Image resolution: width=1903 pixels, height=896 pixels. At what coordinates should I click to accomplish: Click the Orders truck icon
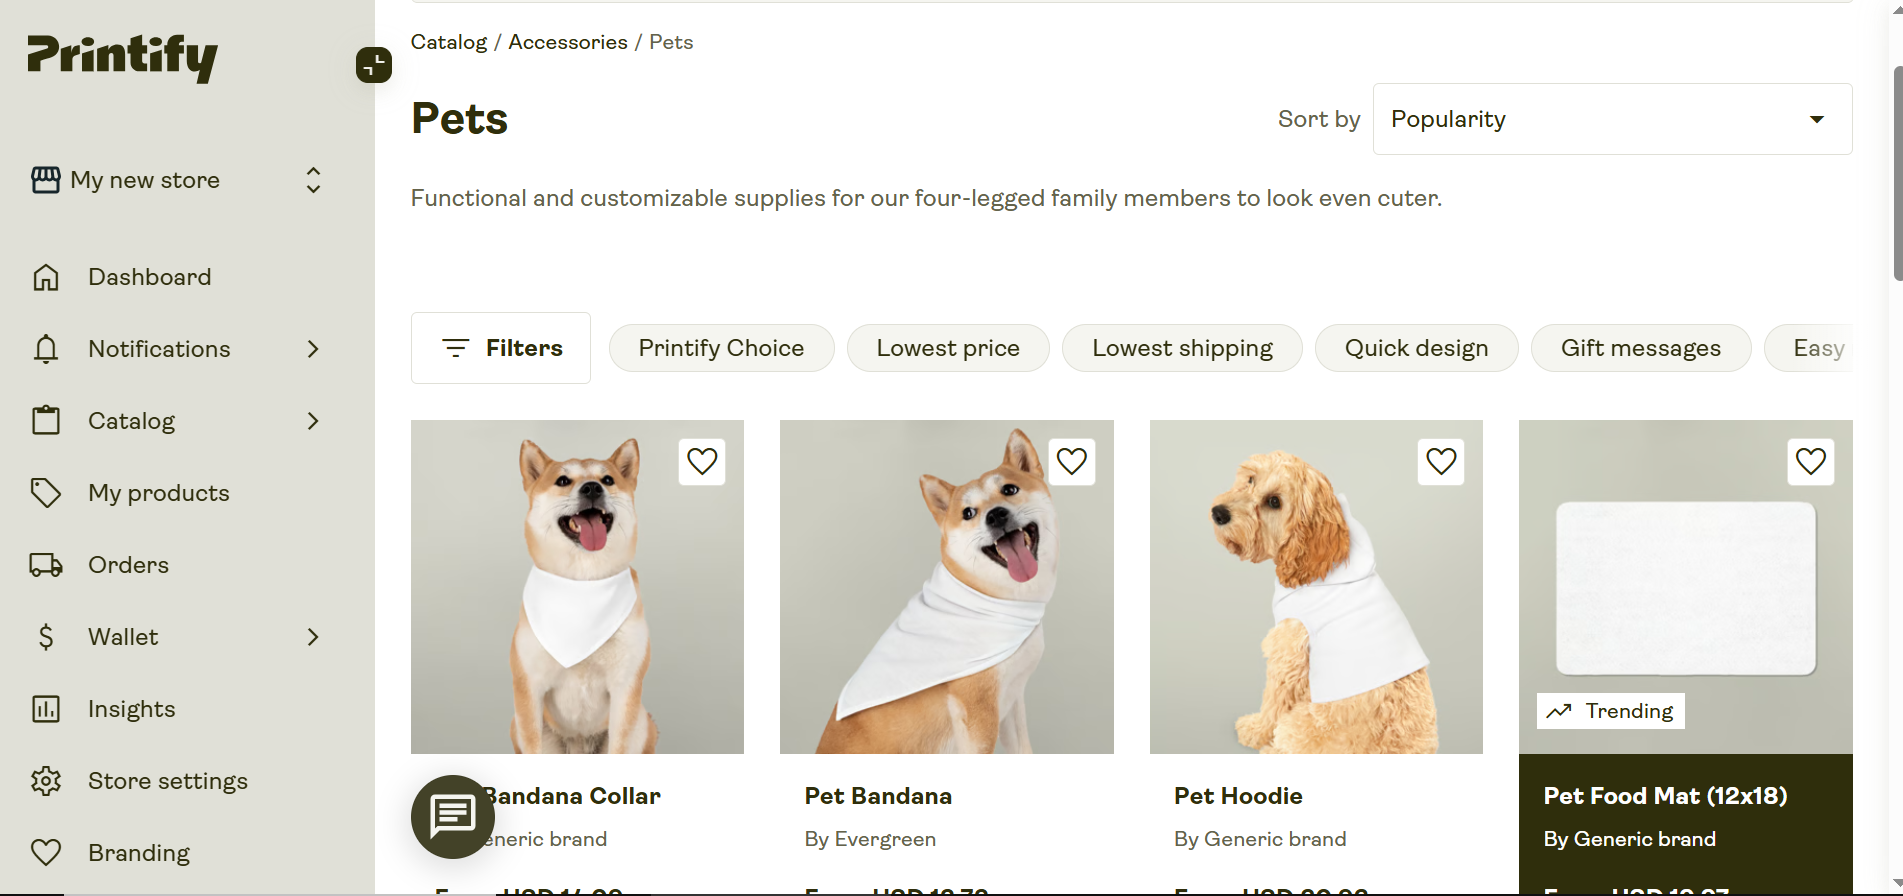[46, 565]
